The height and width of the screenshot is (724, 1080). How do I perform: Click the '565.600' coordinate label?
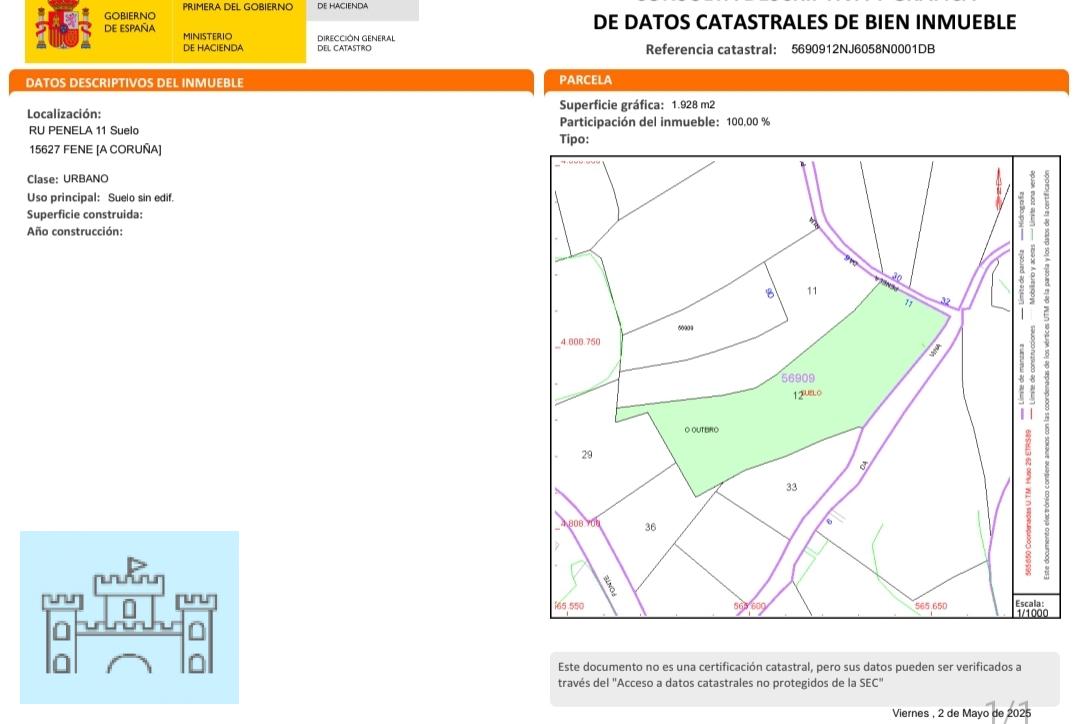coord(749,606)
